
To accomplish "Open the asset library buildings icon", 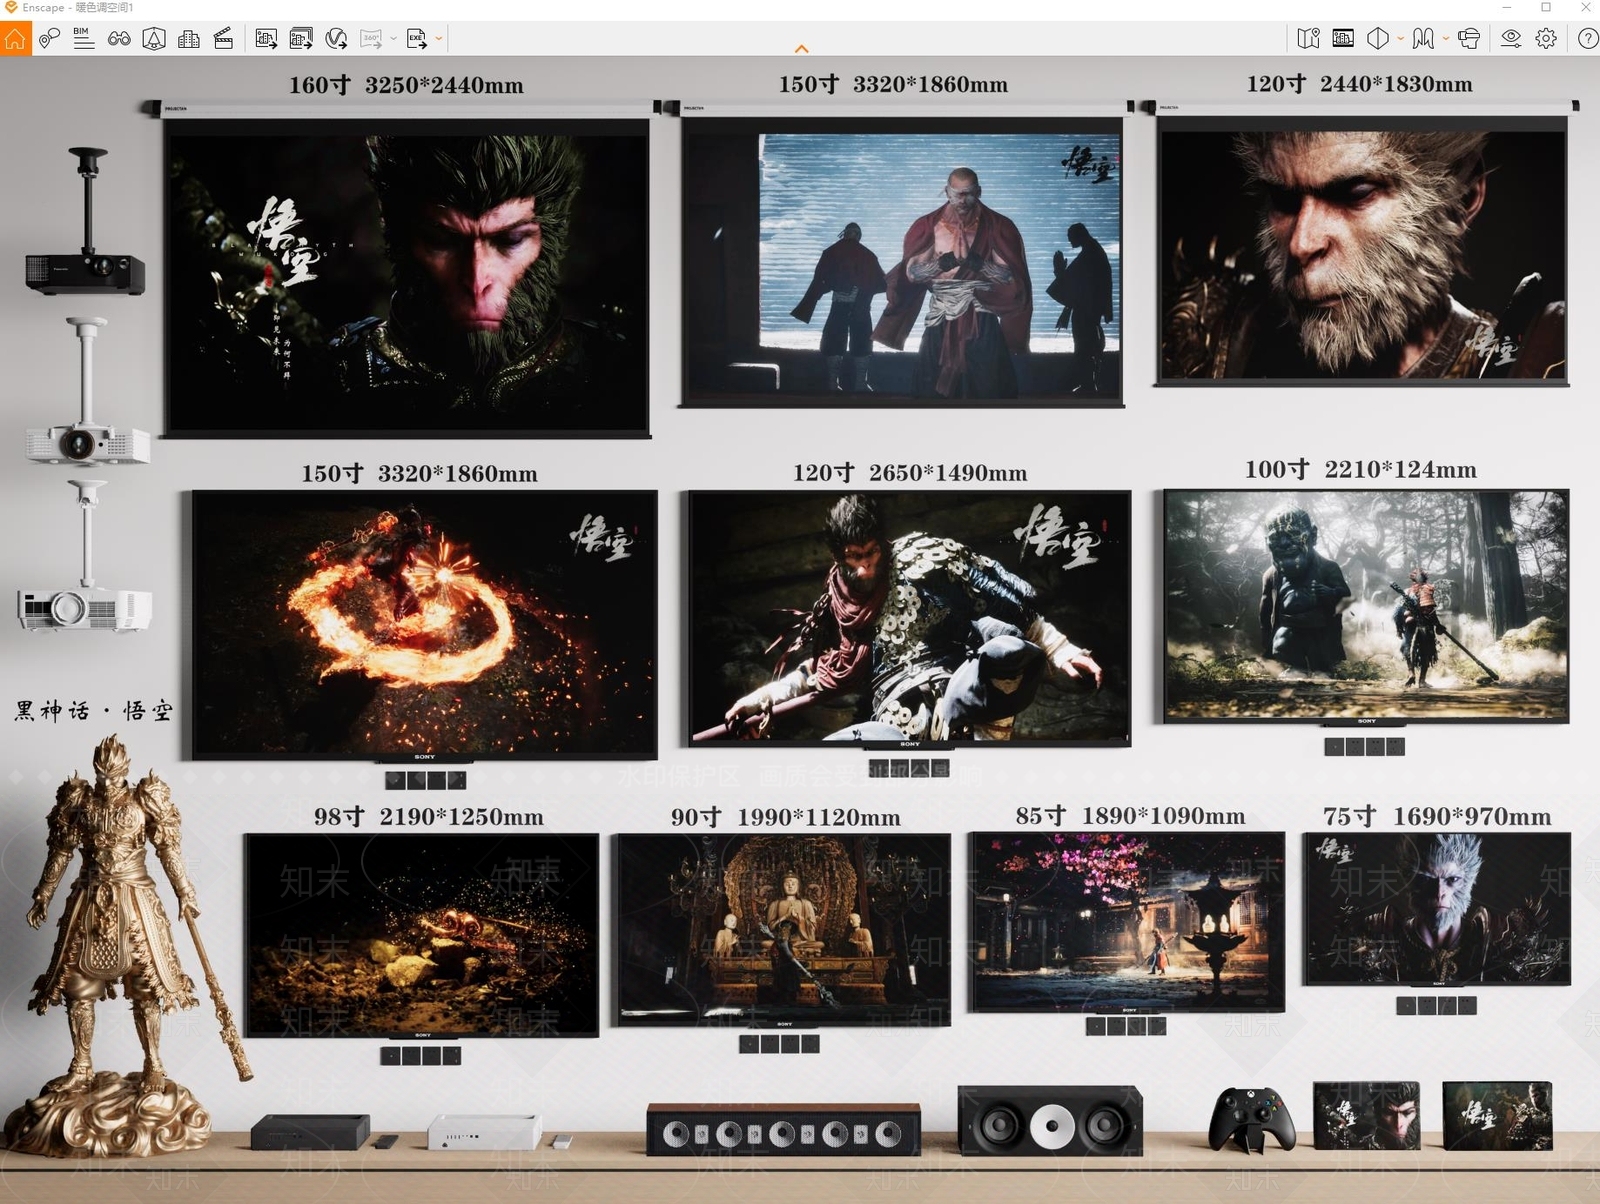I will tap(189, 39).
